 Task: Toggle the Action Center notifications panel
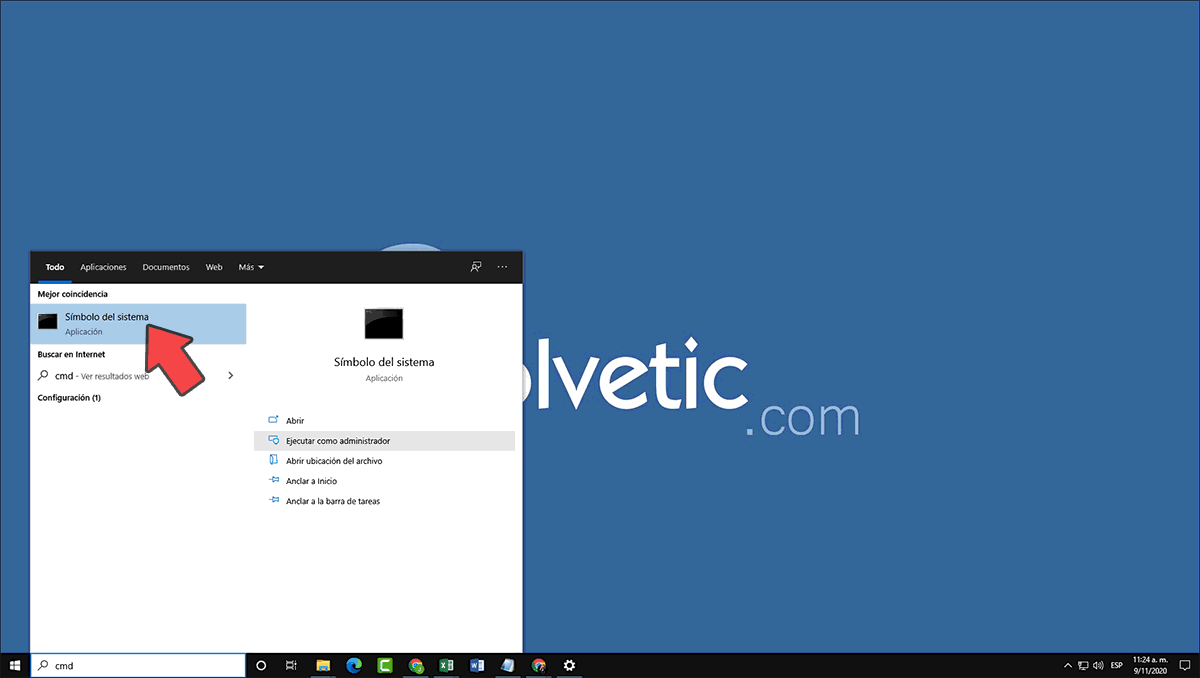click(1185, 664)
